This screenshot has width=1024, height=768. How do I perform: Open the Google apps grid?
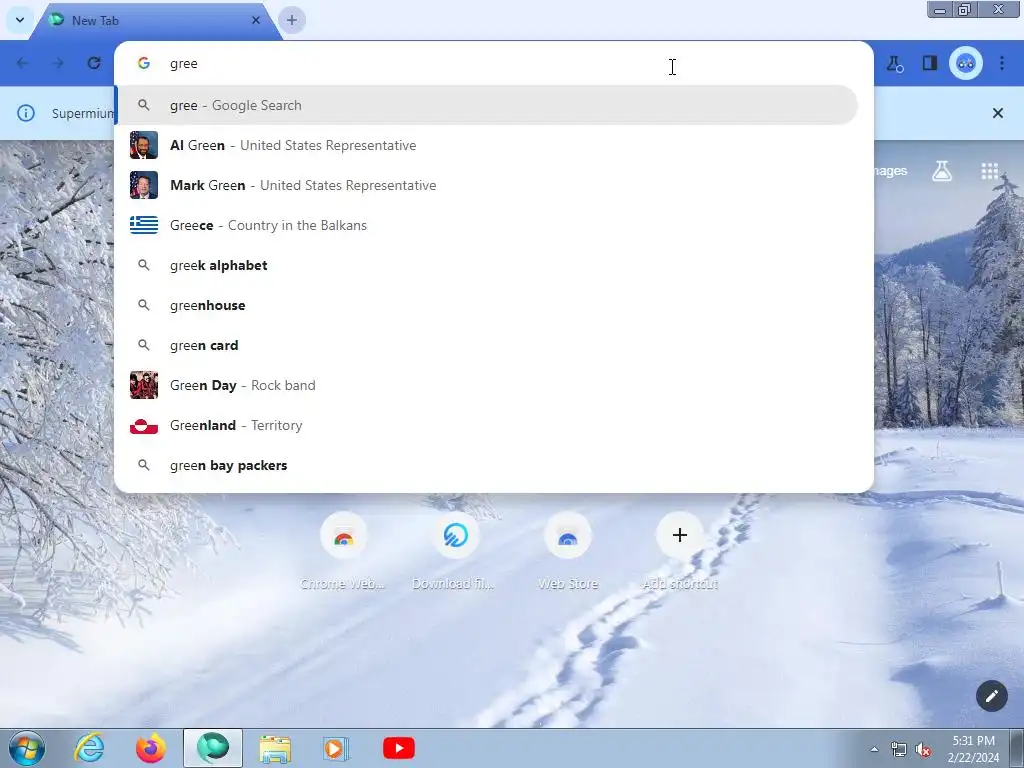coord(989,171)
